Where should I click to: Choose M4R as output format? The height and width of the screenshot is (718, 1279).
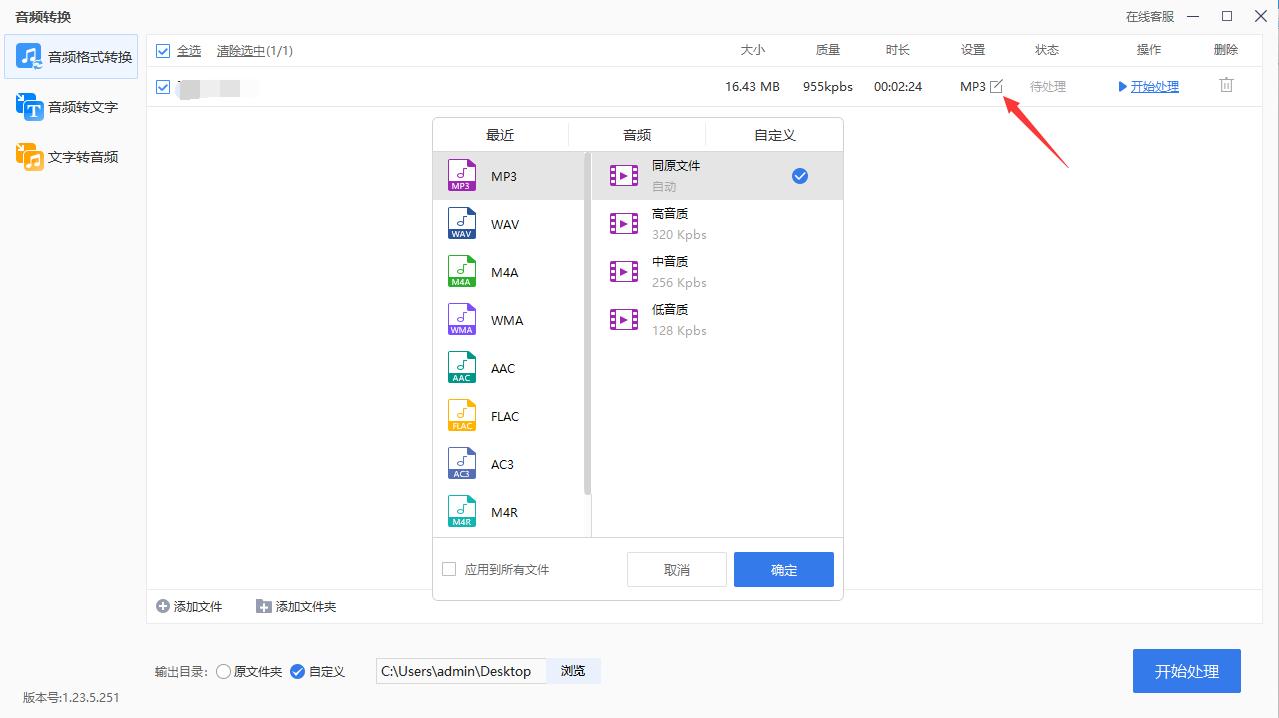[505, 511]
